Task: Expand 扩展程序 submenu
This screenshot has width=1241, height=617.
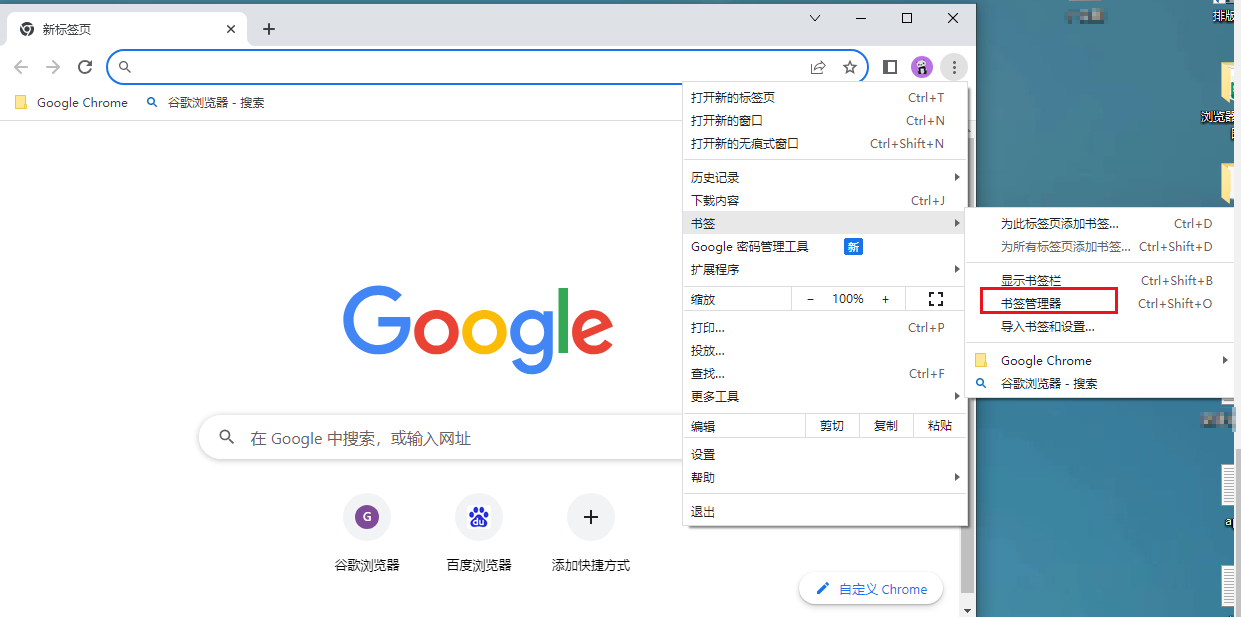Action: (x=825, y=269)
